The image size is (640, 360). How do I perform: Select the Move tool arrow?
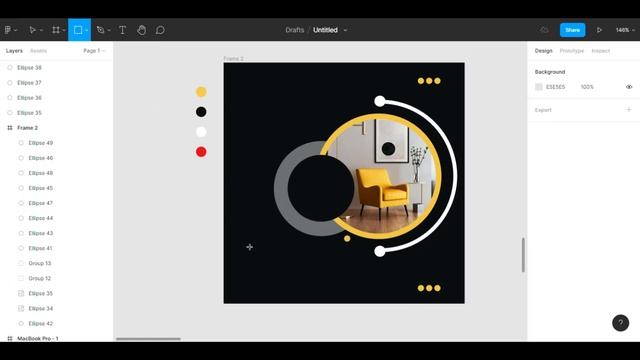(x=32, y=30)
